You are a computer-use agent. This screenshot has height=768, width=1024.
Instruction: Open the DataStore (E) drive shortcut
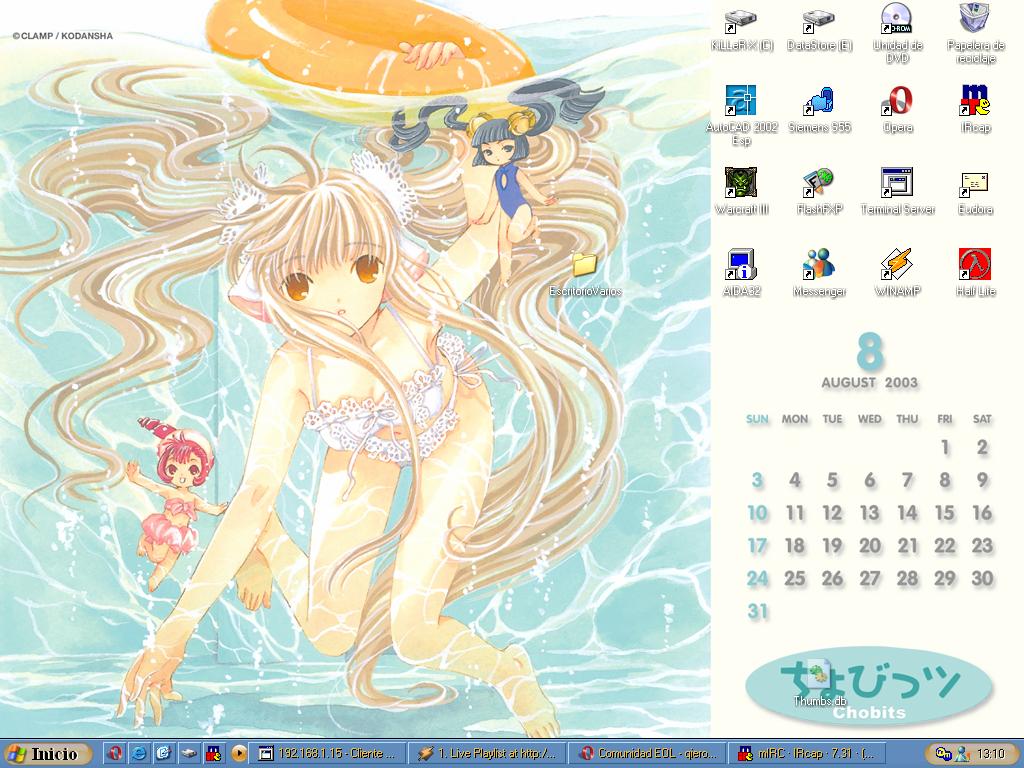point(819,29)
